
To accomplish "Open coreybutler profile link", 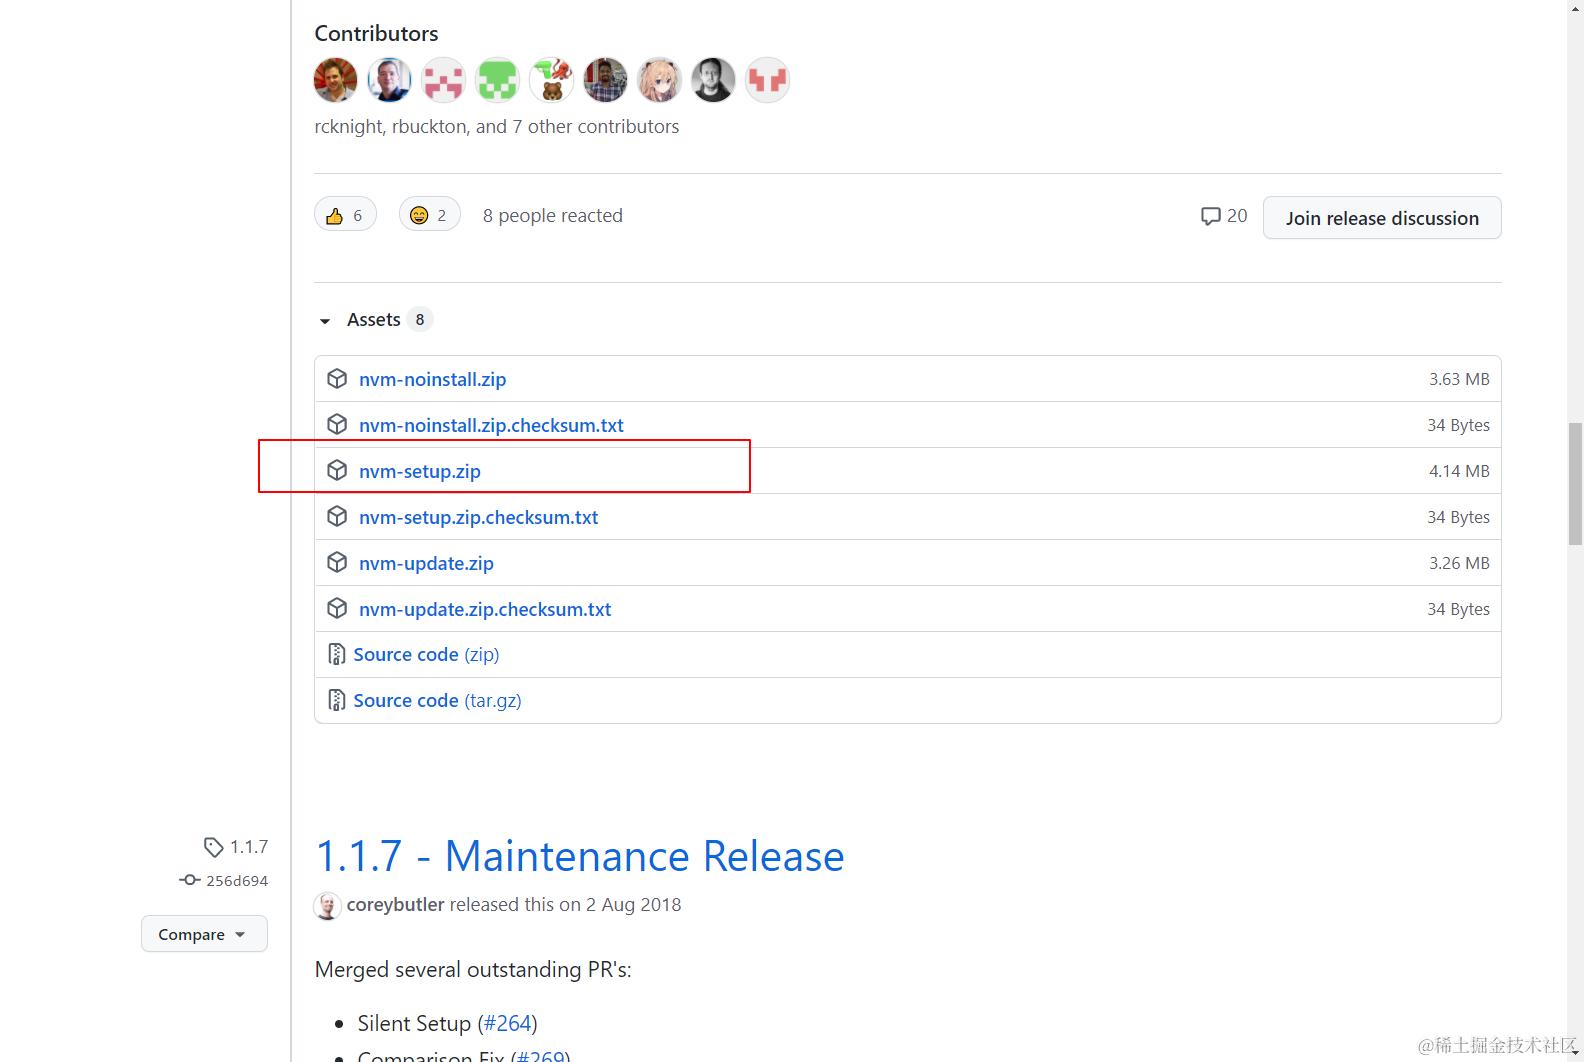I will pos(395,904).
